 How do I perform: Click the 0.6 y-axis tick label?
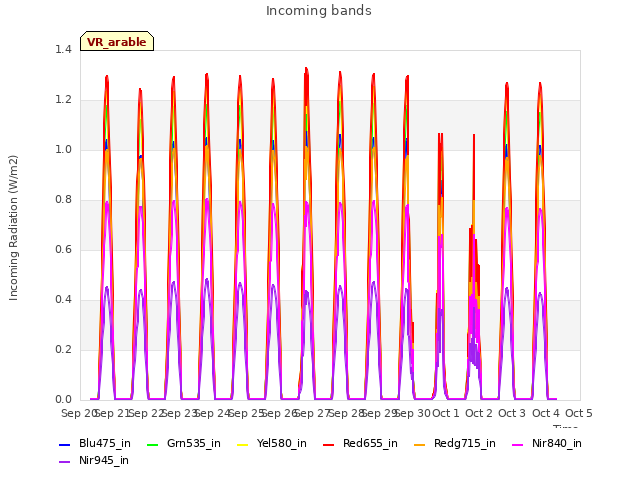tap(63, 249)
